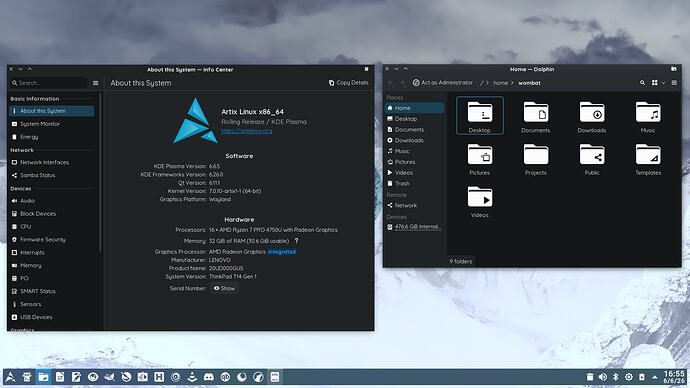Open SMART Status page
Viewport: 690px width, 388px height.
pos(51,291)
